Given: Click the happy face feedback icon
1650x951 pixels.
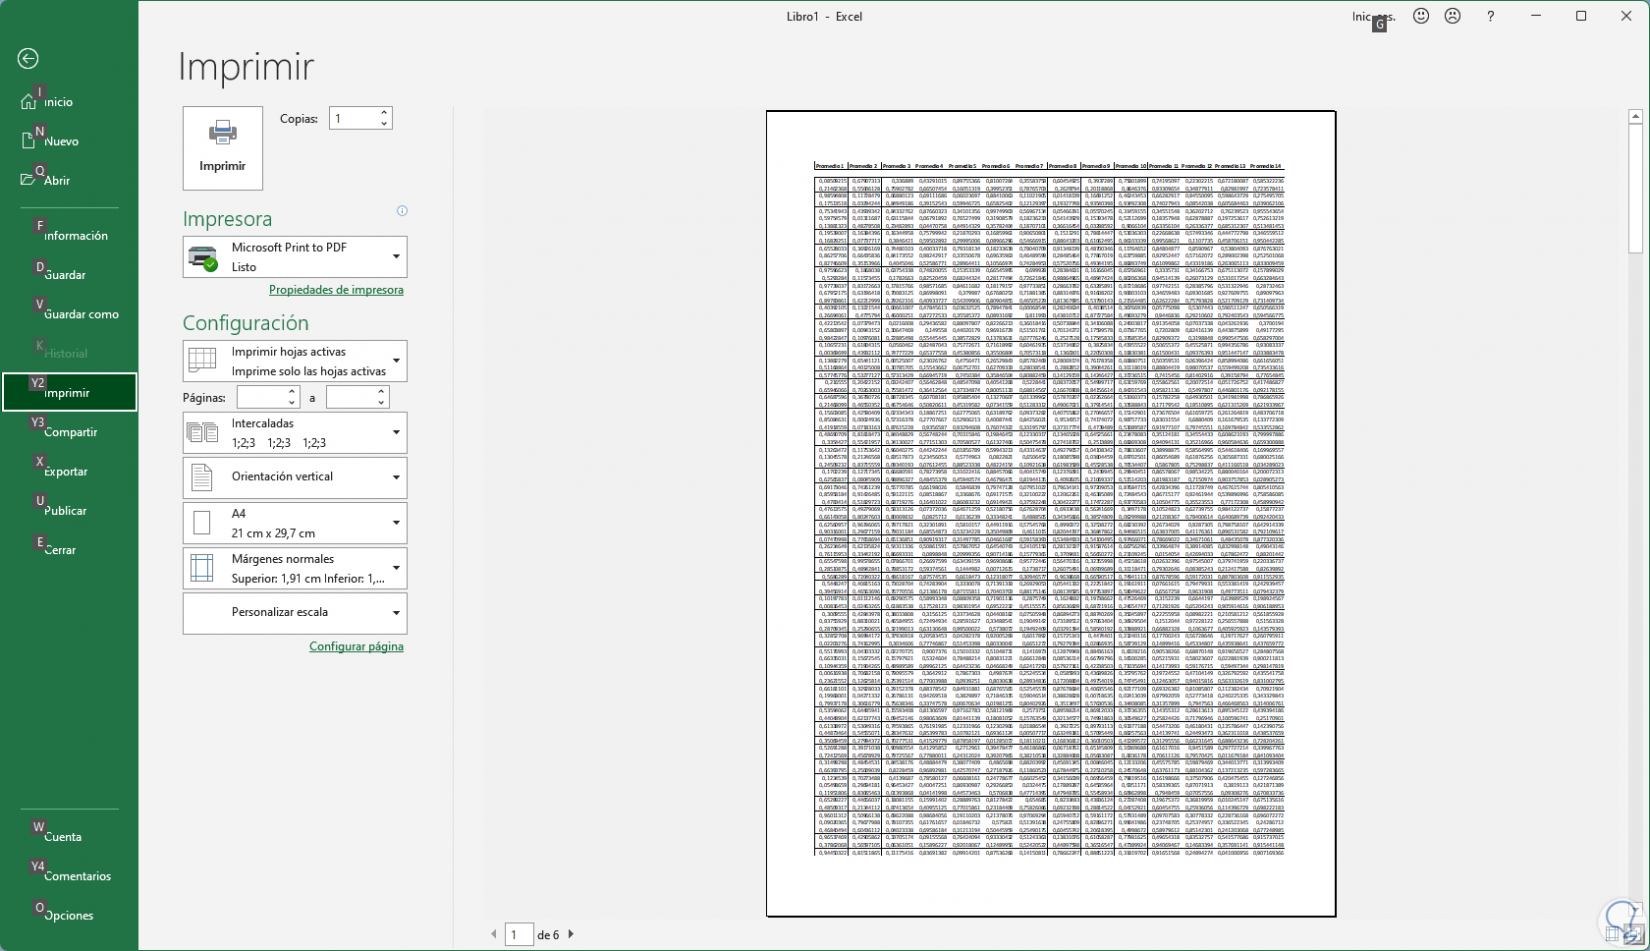Looking at the screenshot, I should point(1421,16).
